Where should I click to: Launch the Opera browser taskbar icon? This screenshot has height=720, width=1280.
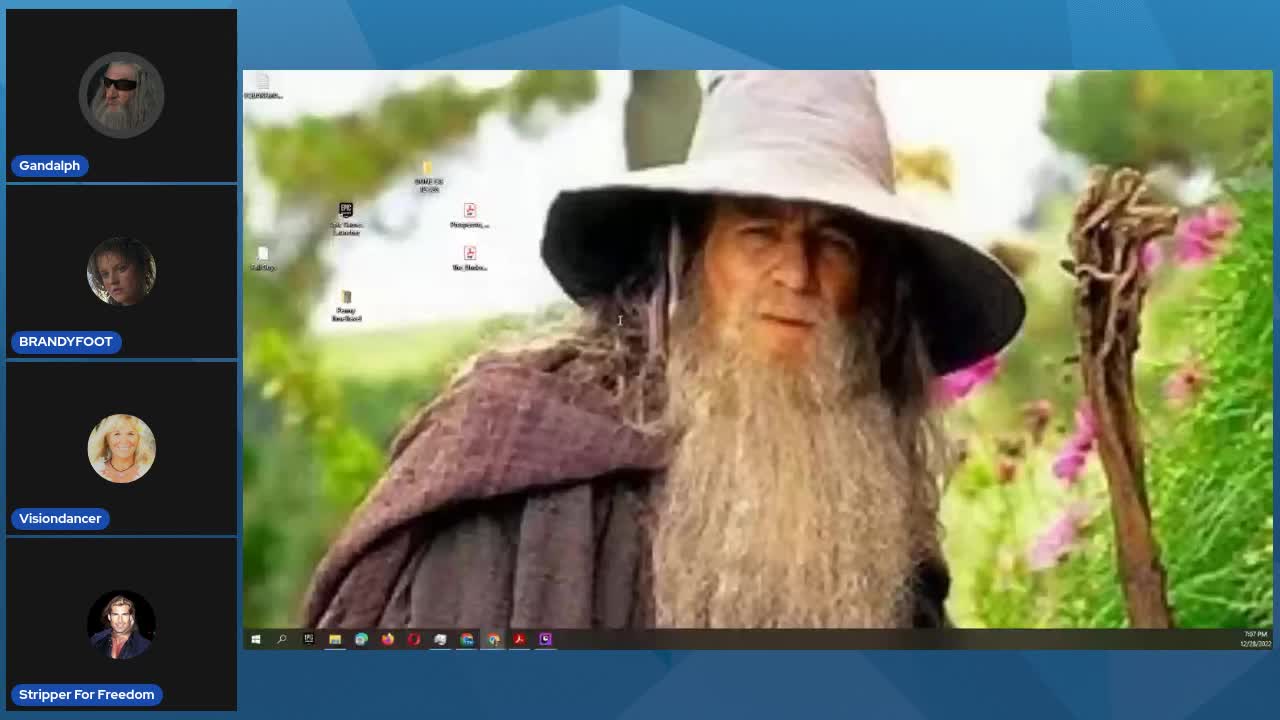pyautogui.click(x=414, y=639)
